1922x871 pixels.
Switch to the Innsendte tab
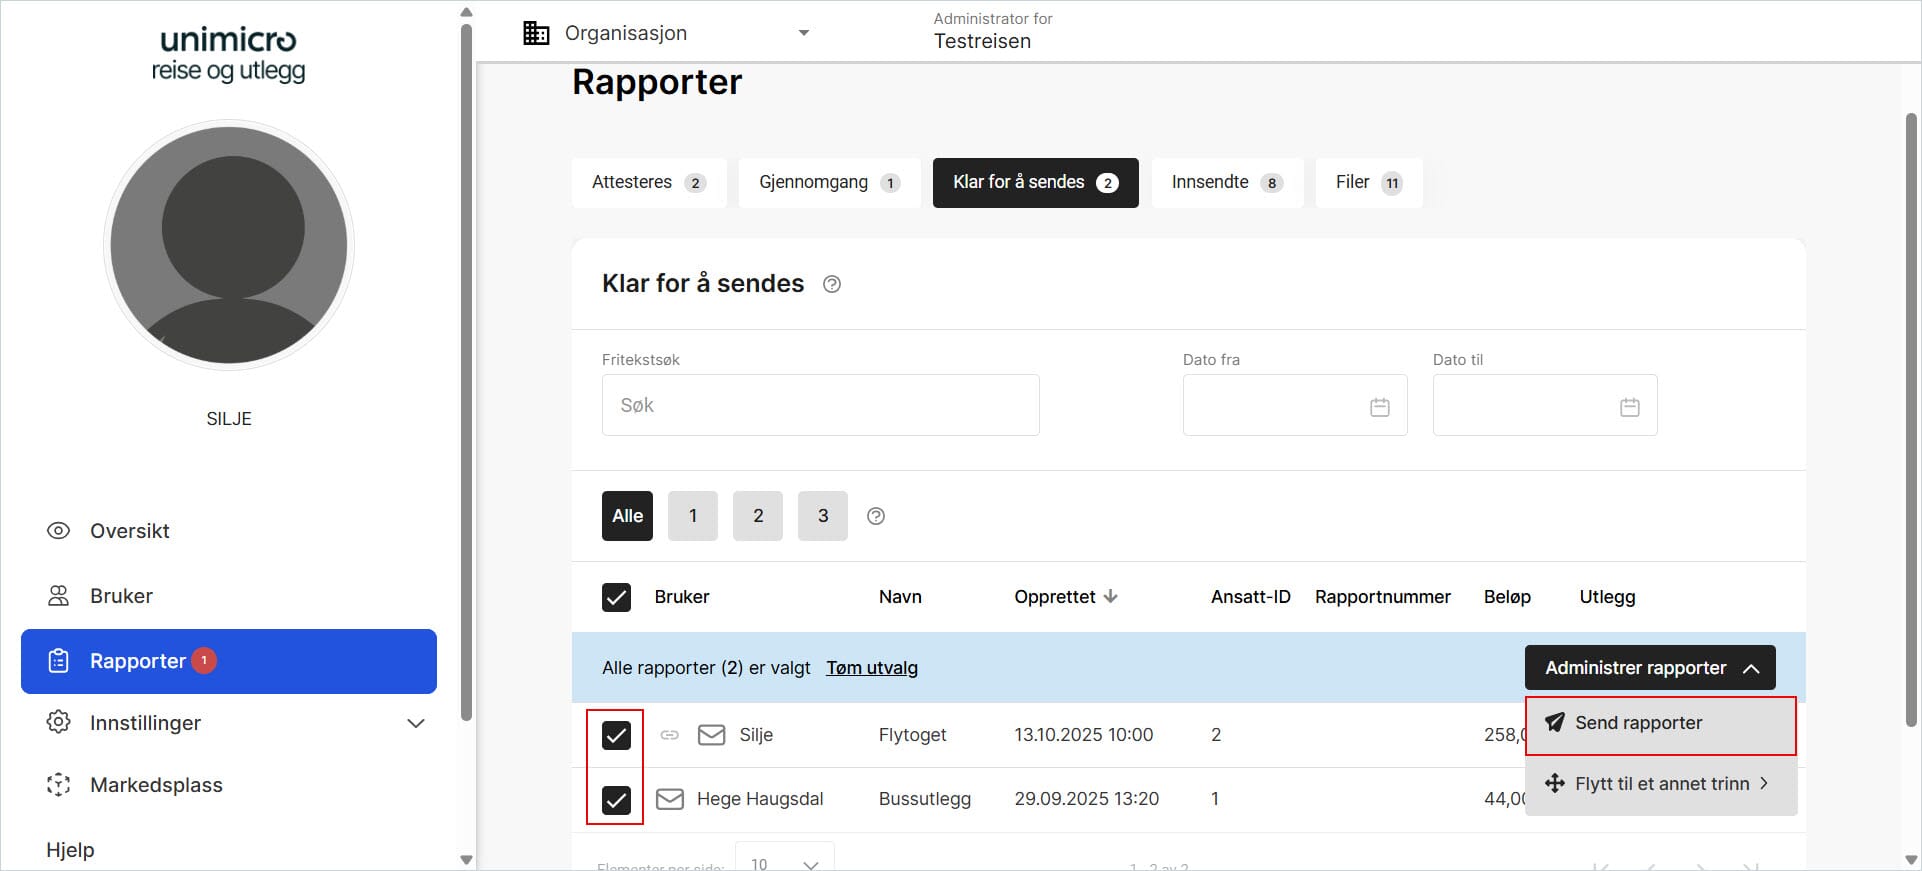point(1226,182)
